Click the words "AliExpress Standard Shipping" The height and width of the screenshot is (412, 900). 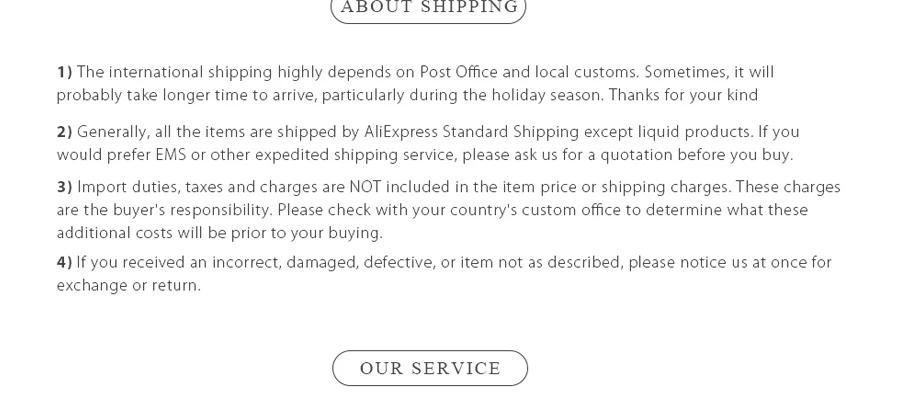pyautogui.click(x=471, y=133)
